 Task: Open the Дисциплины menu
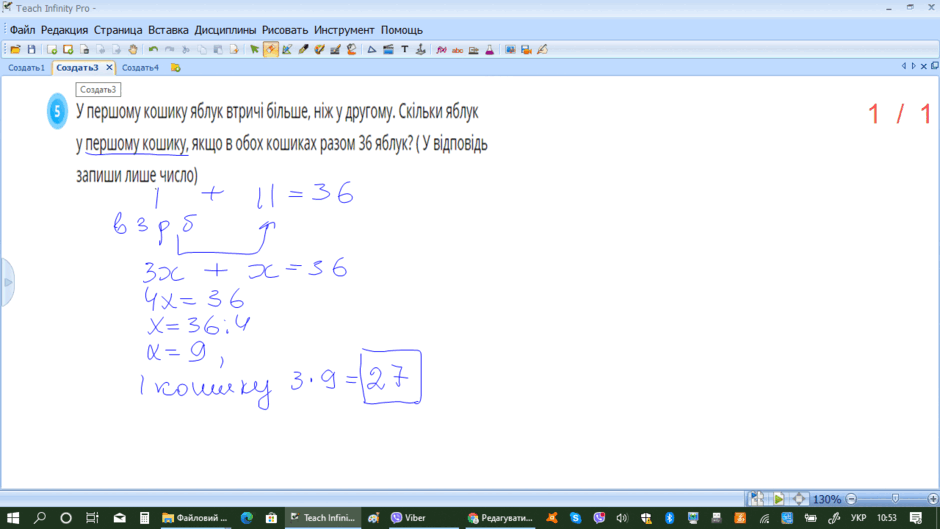(x=225, y=30)
